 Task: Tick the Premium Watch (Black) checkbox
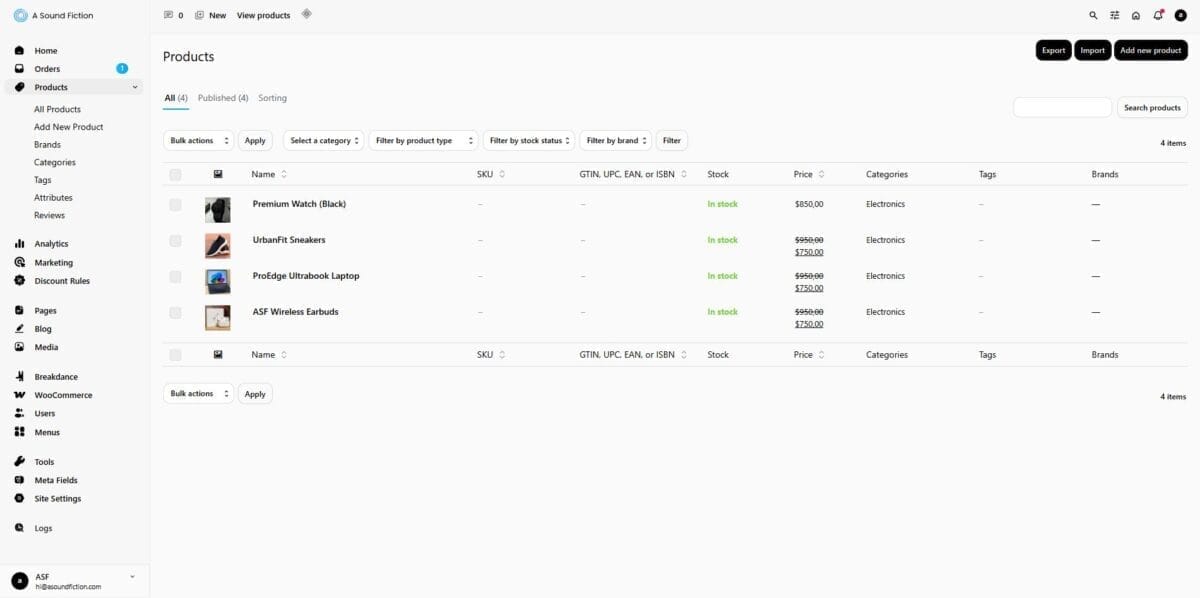coord(176,205)
